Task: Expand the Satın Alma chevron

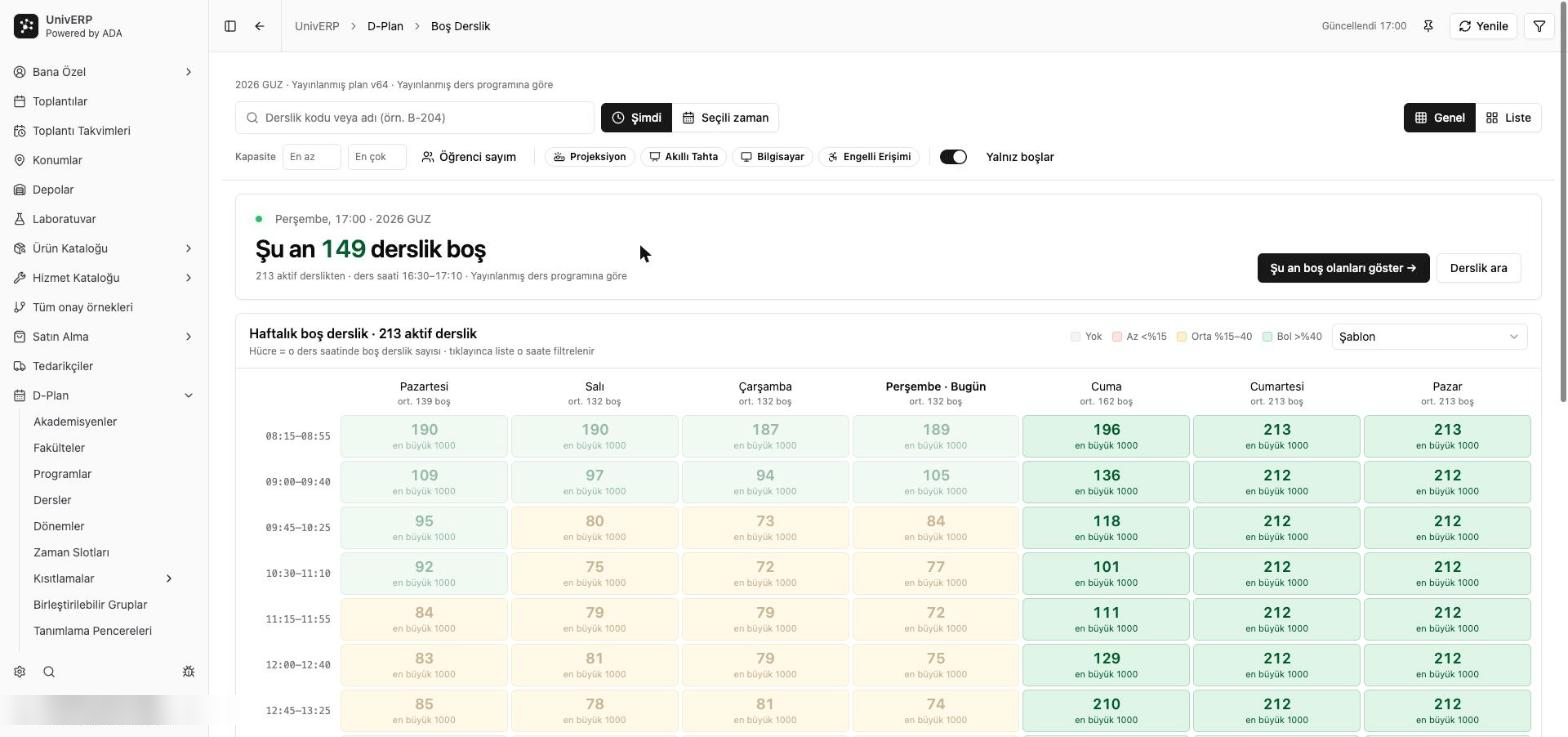Action: coord(188,337)
